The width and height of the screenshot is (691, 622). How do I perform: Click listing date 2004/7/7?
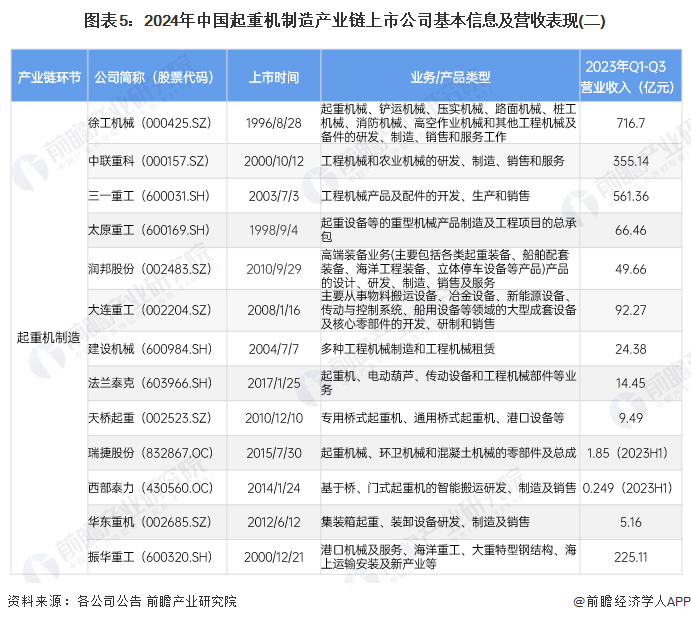[x=274, y=349]
